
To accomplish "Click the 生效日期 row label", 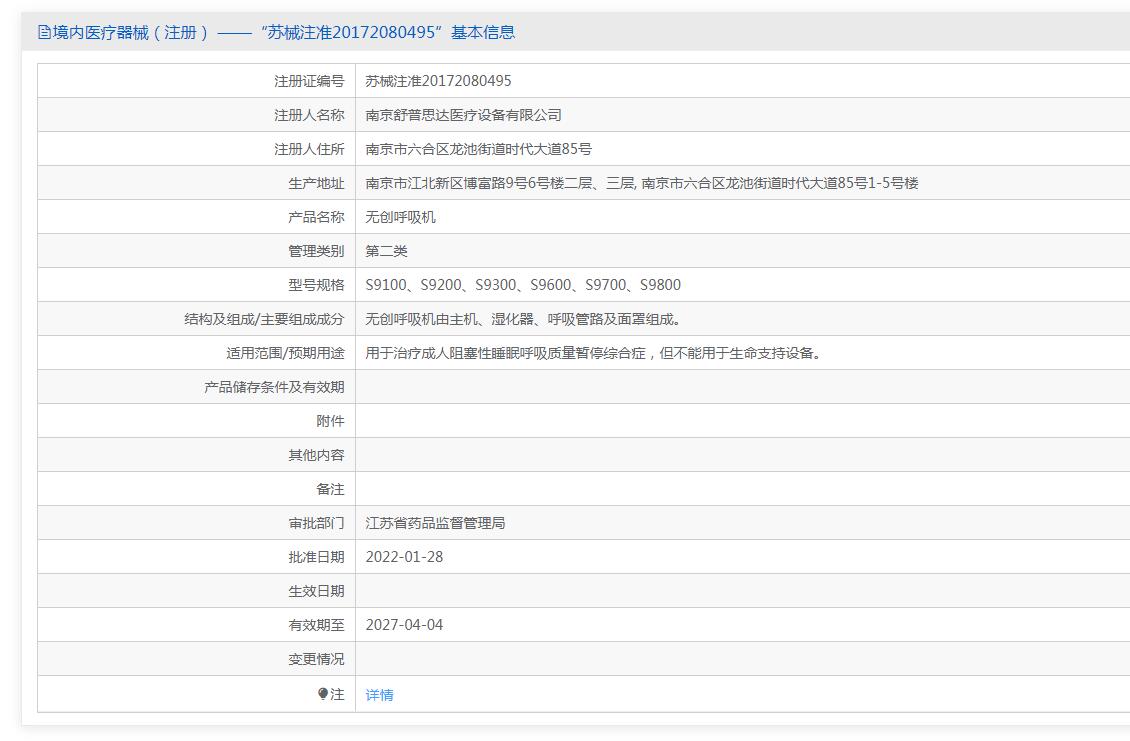I will pyautogui.click(x=316, y=591).
